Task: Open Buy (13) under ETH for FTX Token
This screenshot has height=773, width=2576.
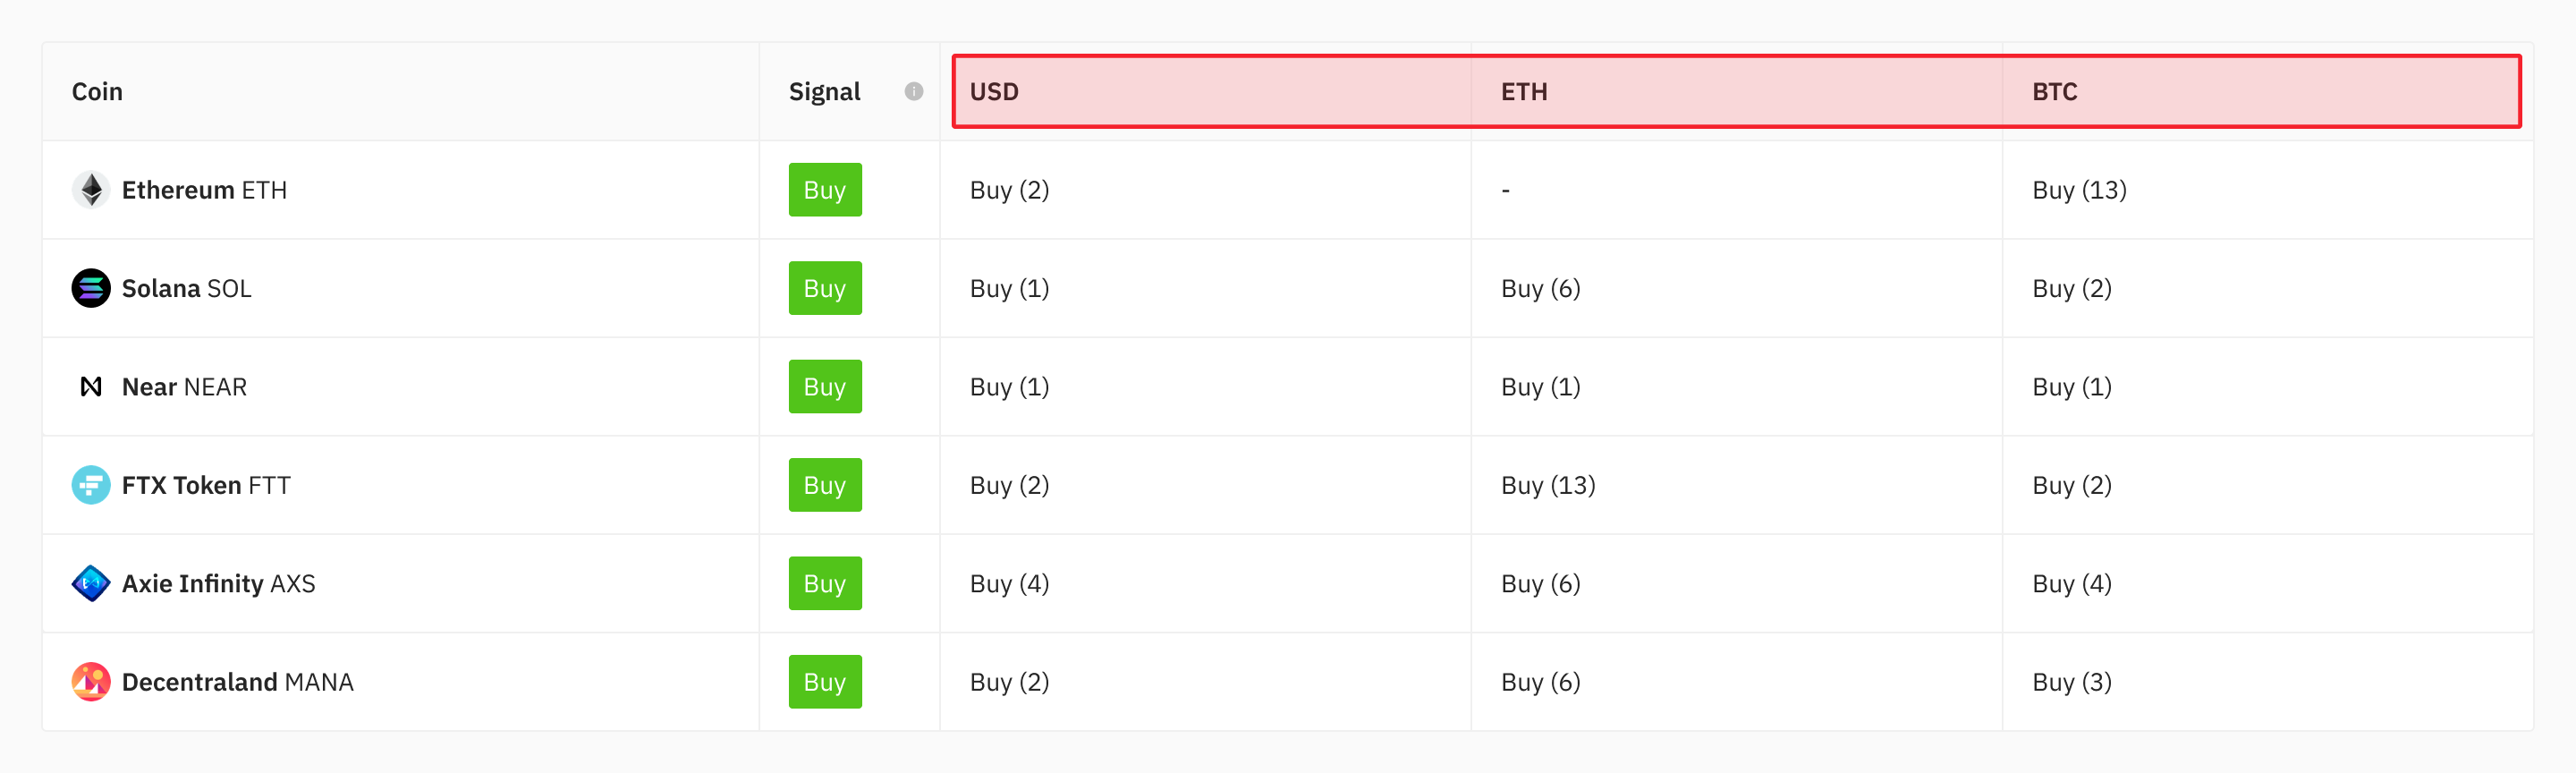Action: [1548, 485]
